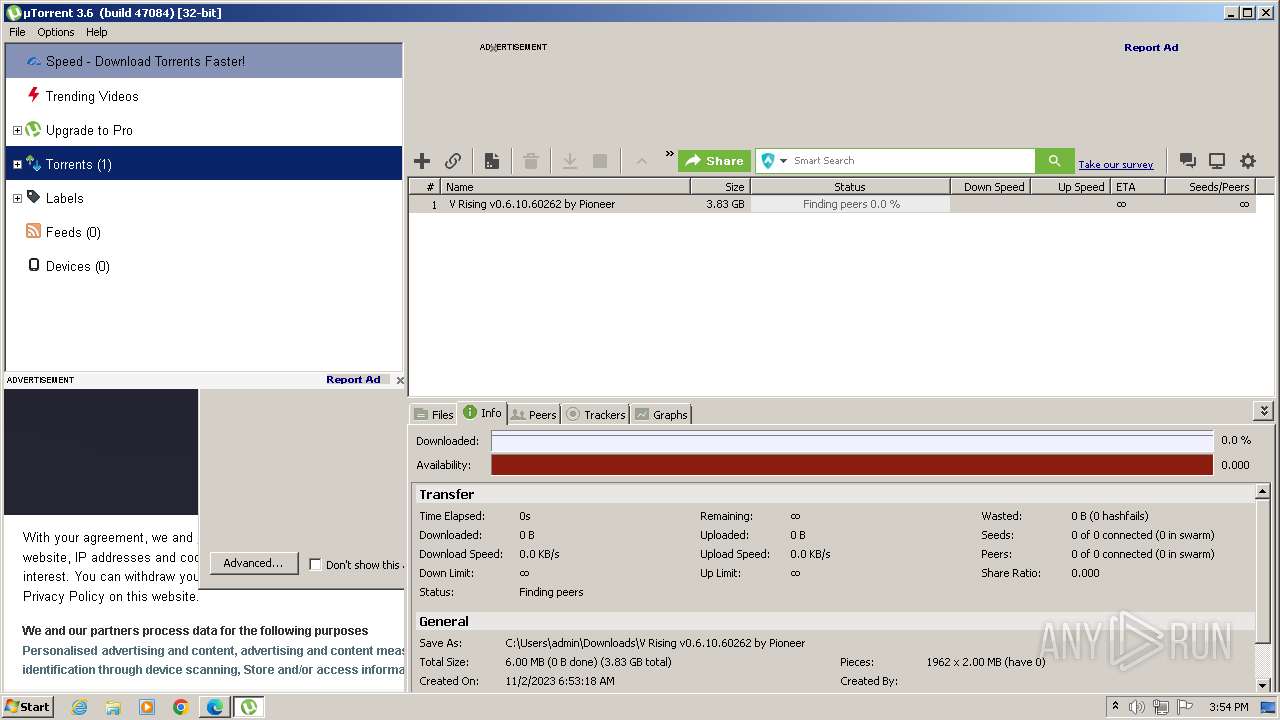Click the Add Torrent plus icon
This screenshot has width=1280, height=720.
[x=422, y=161]
